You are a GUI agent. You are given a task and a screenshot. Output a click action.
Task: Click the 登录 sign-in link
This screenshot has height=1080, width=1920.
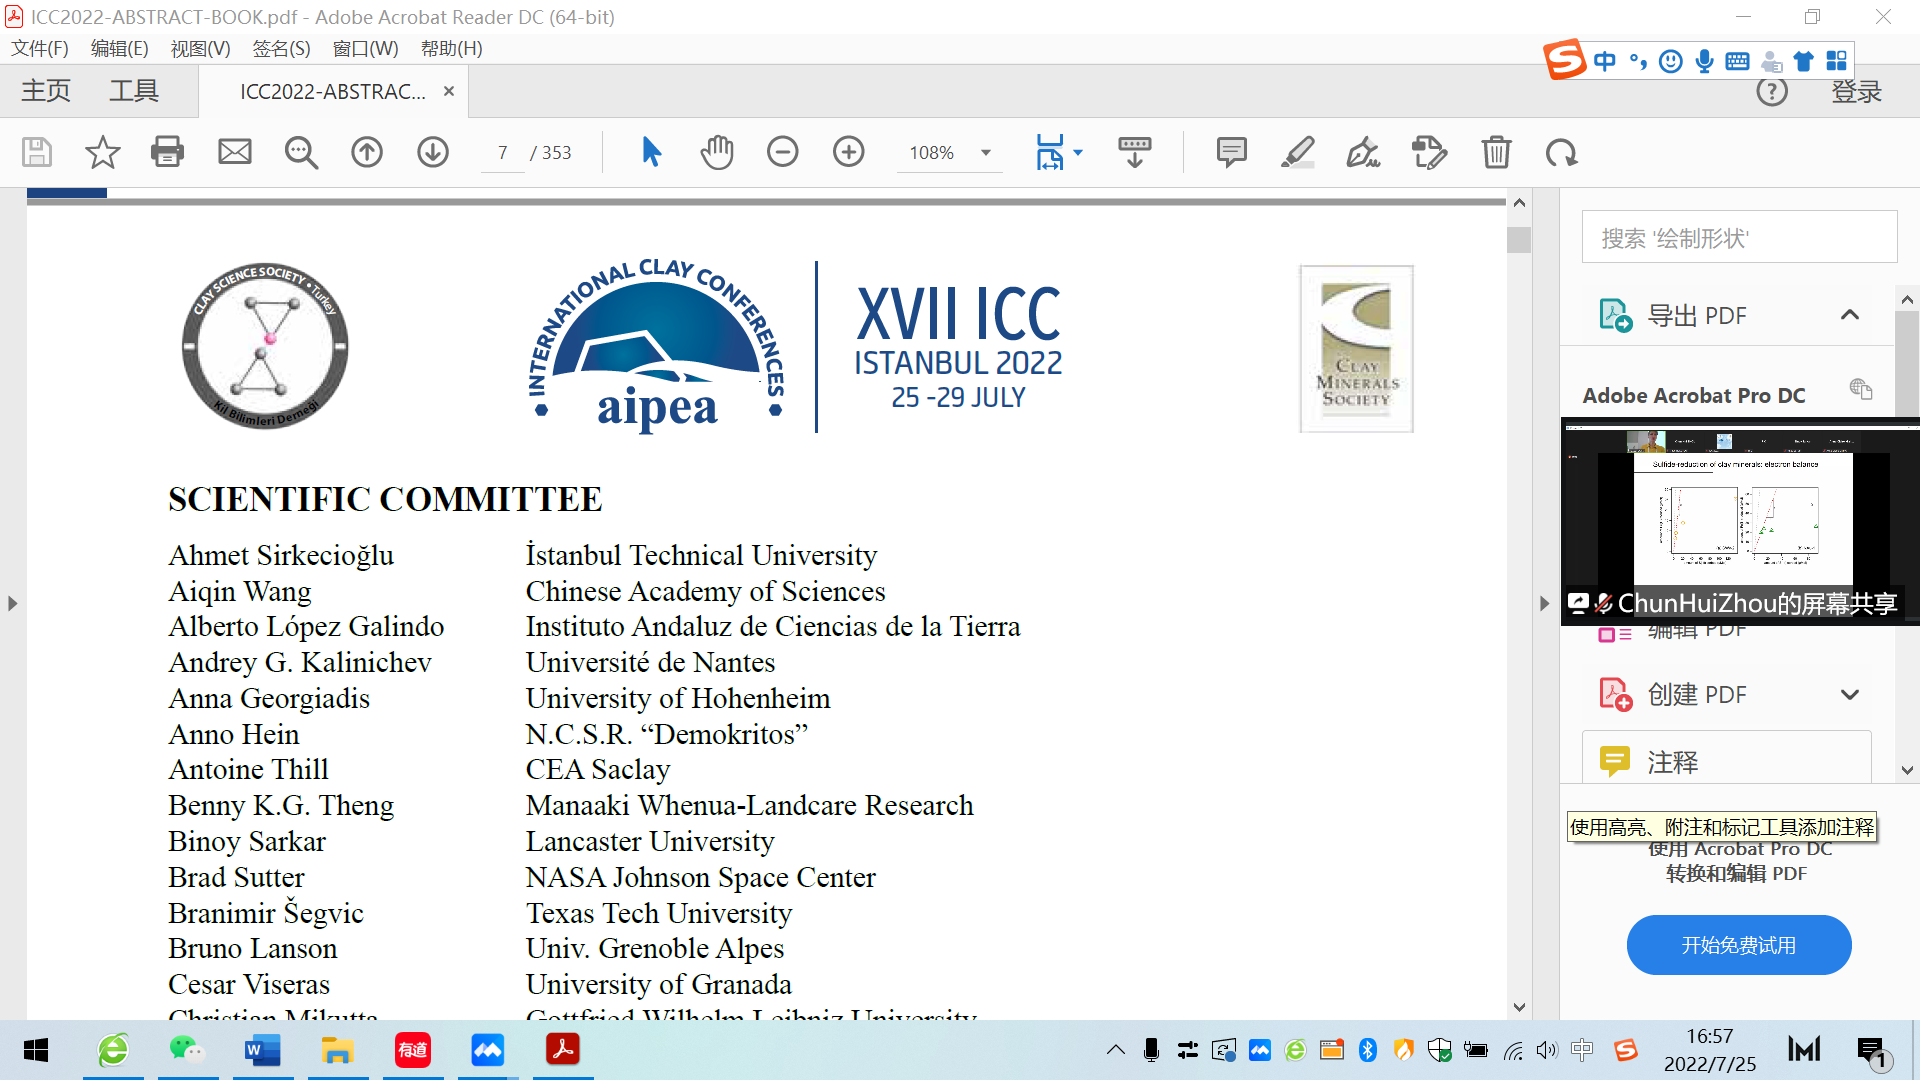1857,92
